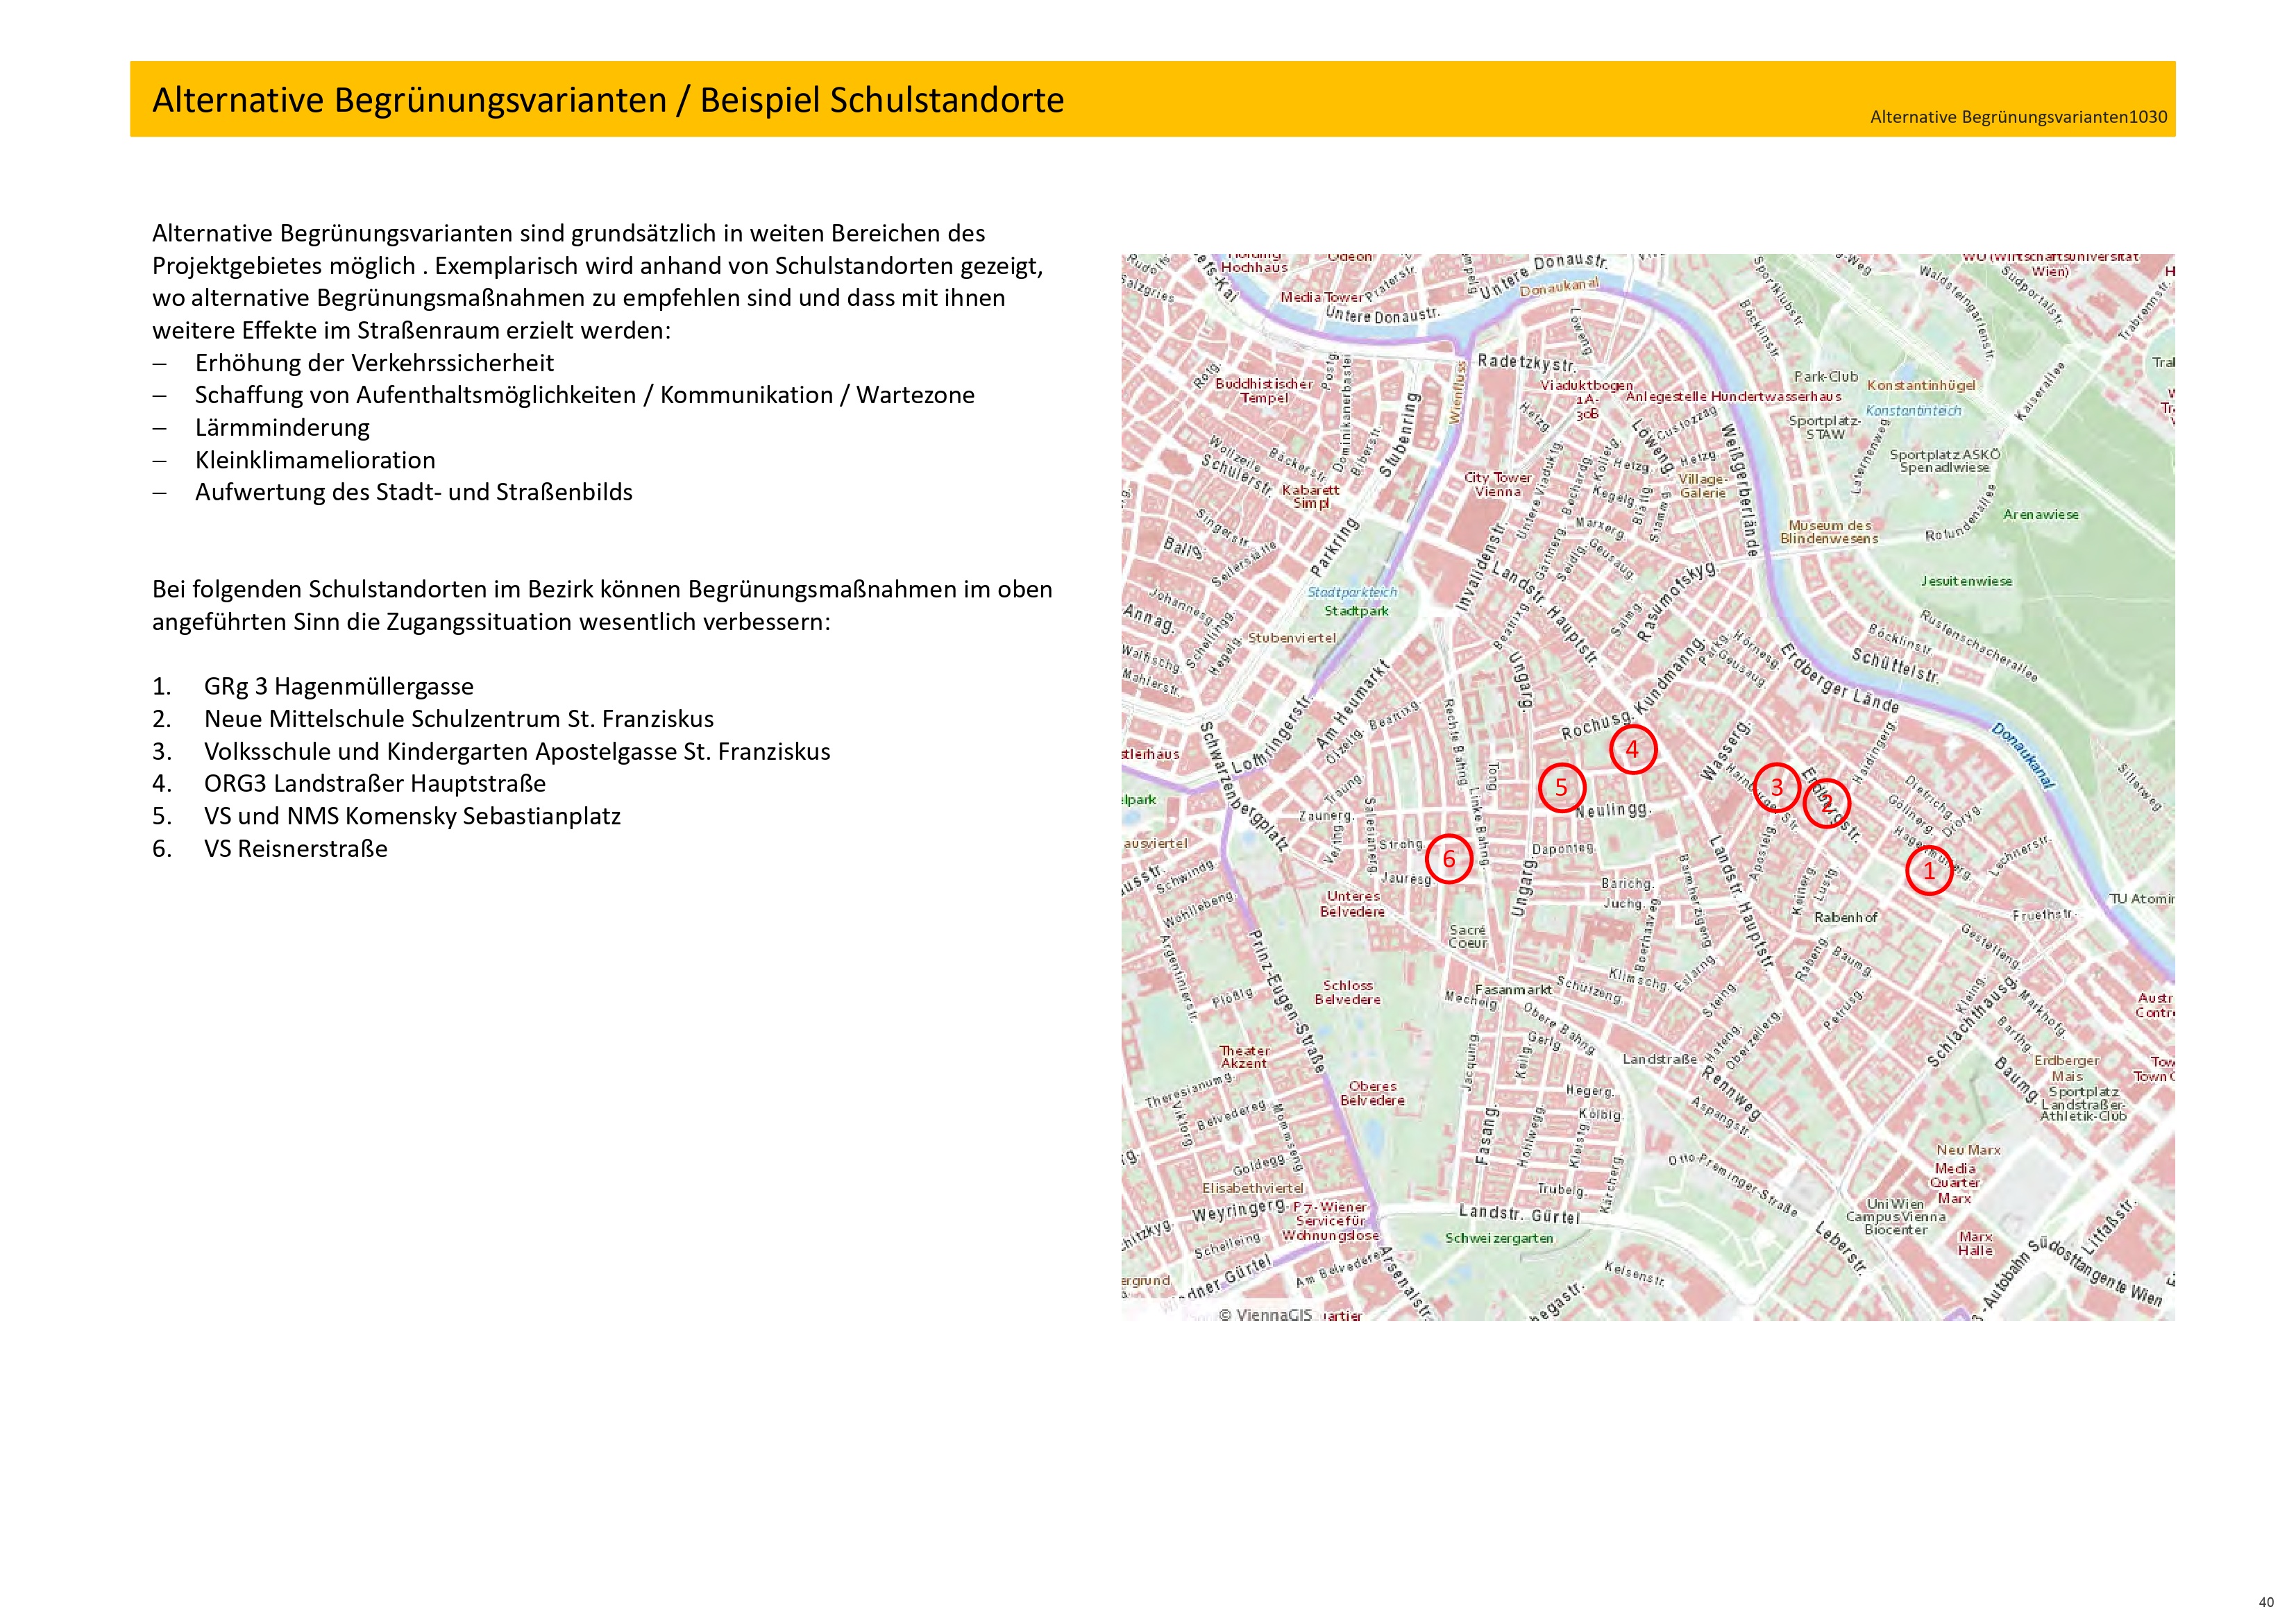Click red circle marker number 6
2296x1623 pixels.
[1448, 859]
